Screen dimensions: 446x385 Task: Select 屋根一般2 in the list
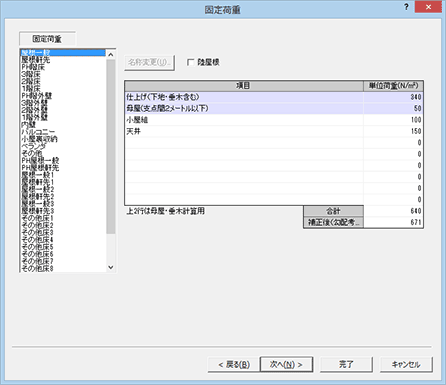(63, 189)
